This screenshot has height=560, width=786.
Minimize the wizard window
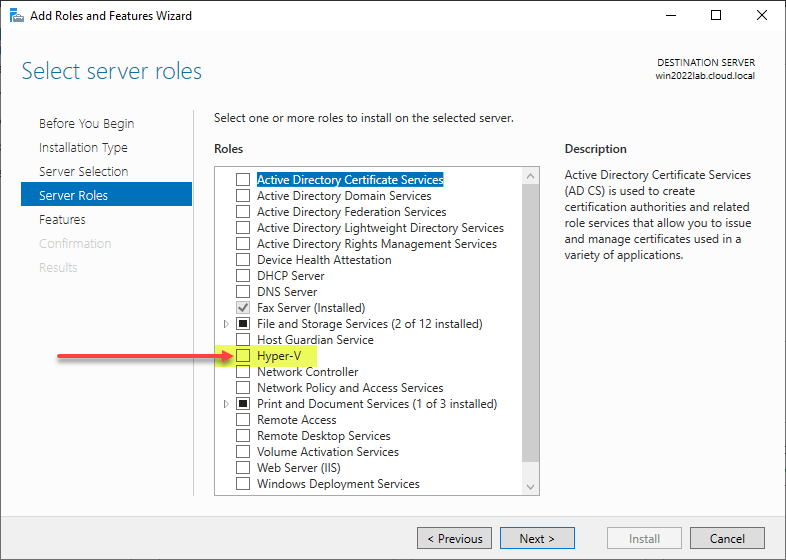(x=671, y=15)
